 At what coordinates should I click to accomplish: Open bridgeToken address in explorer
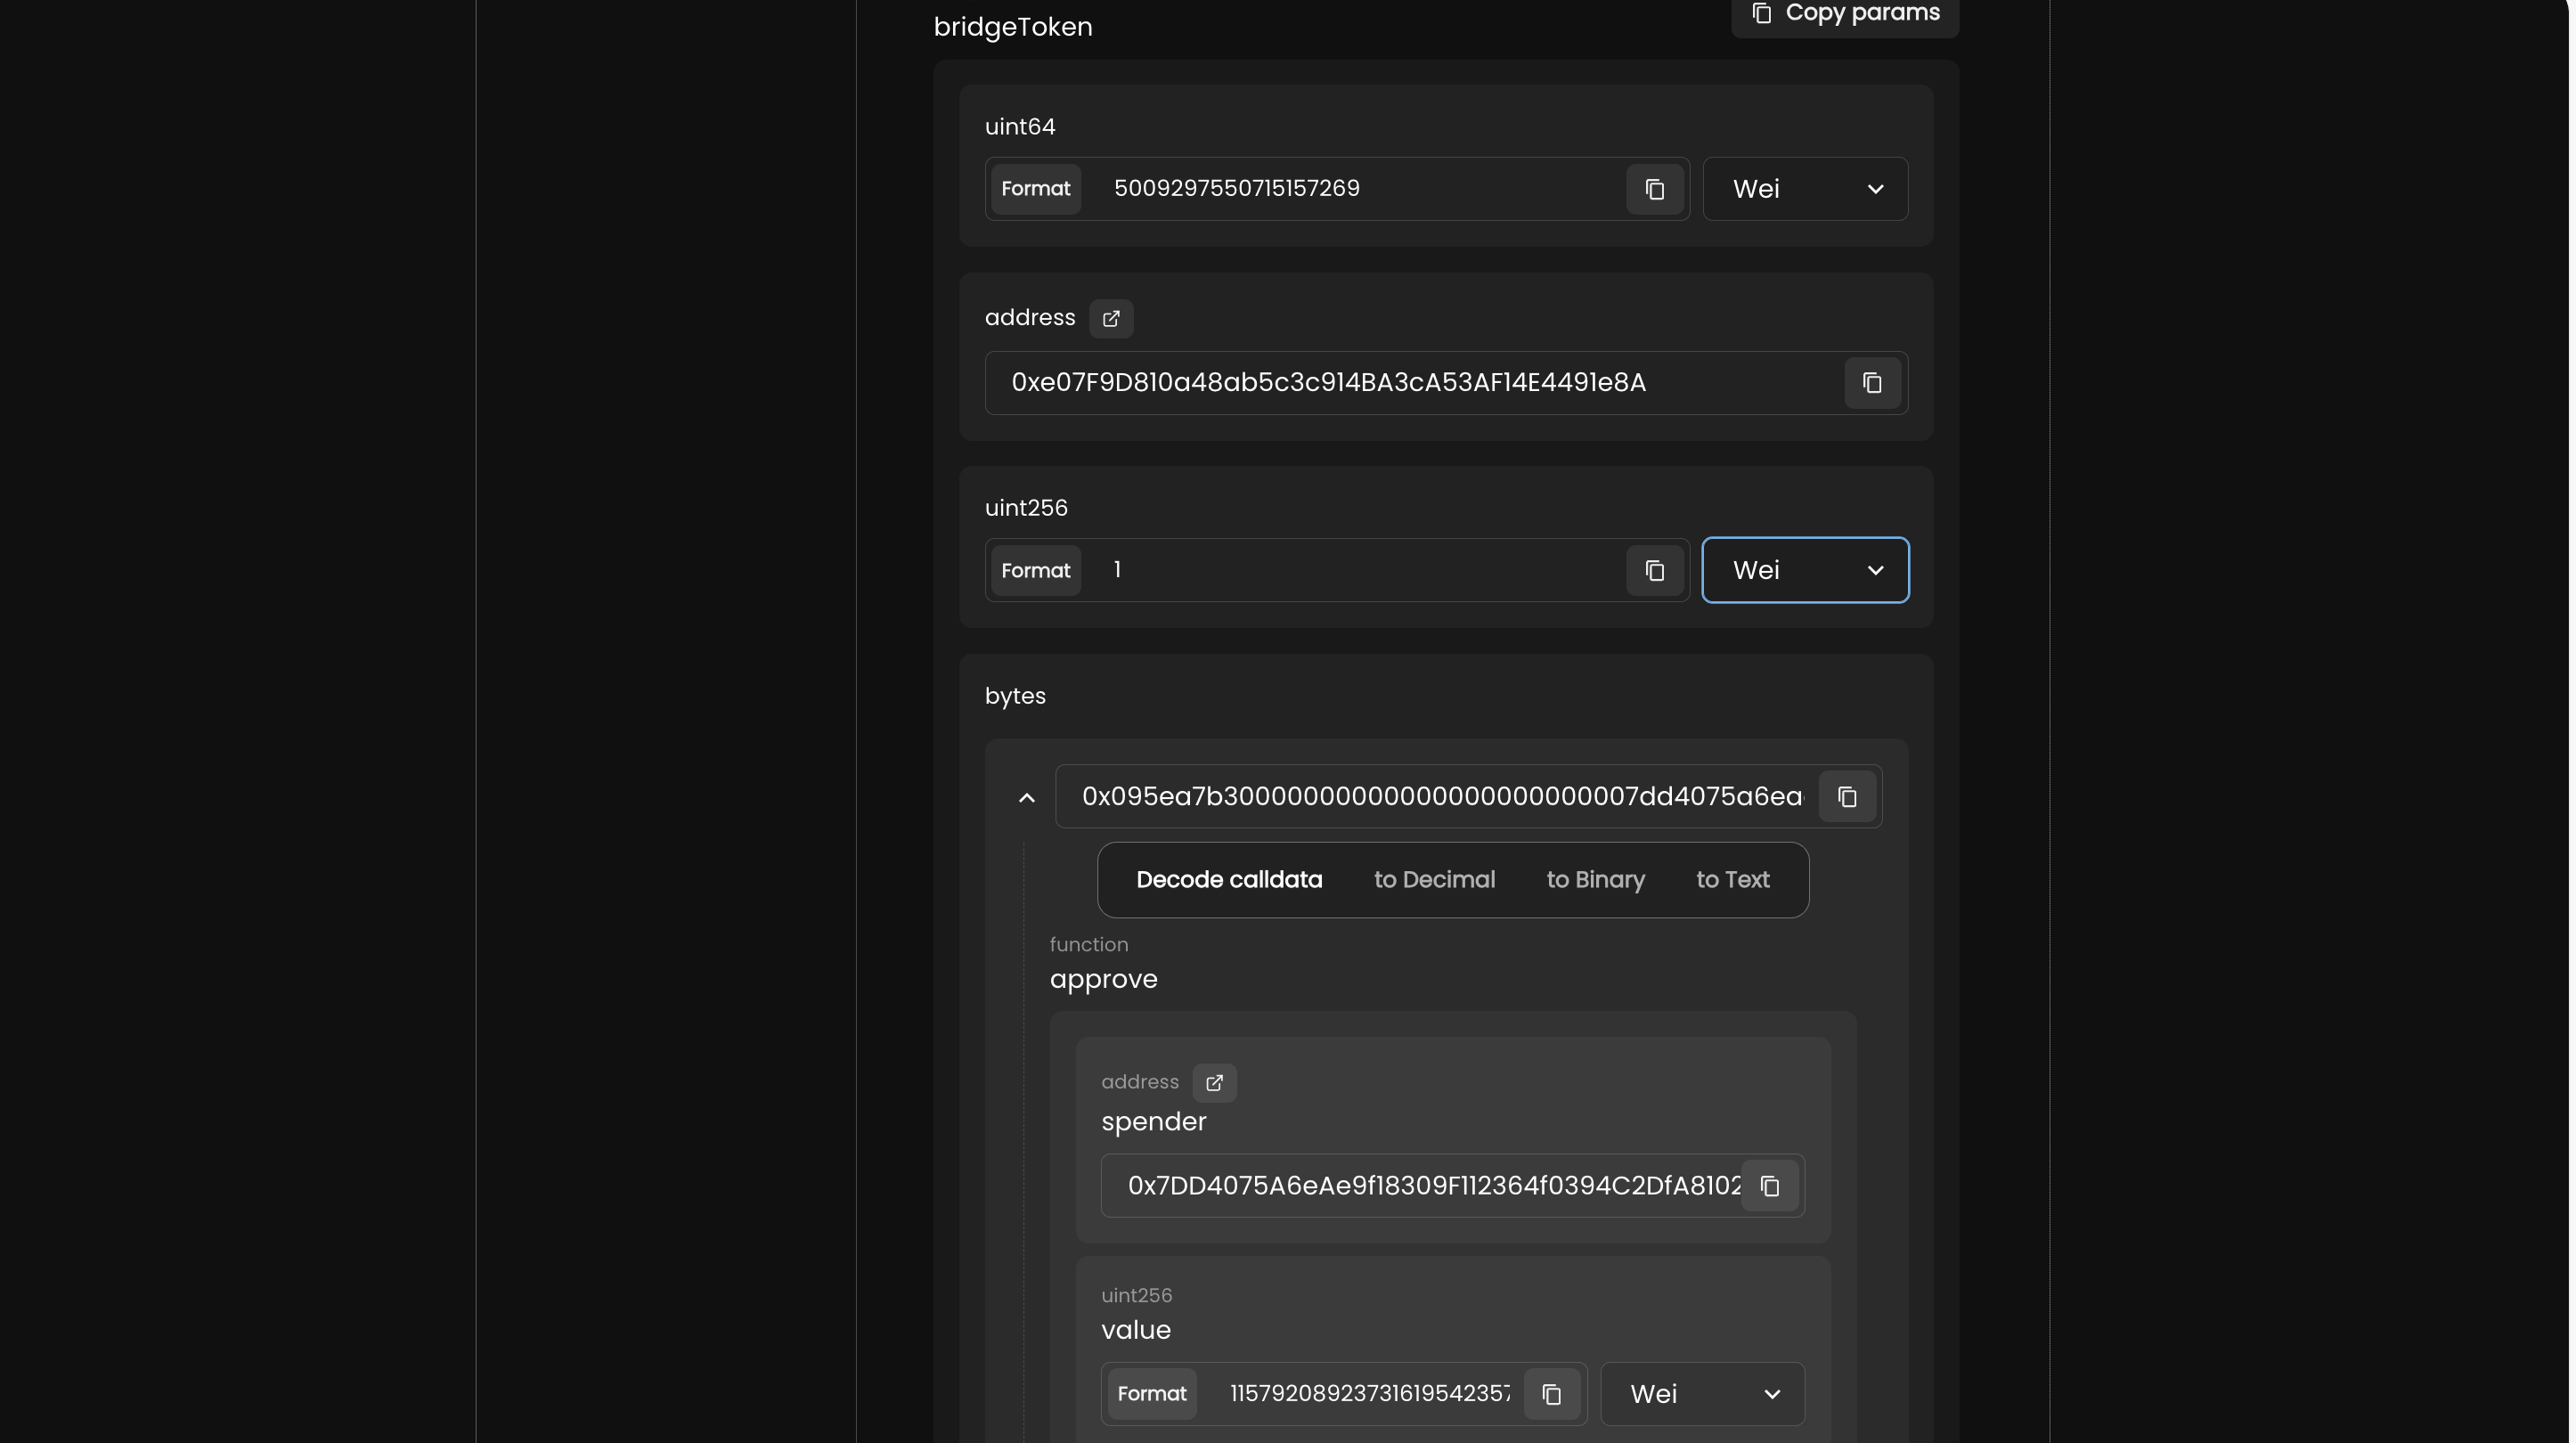pos(1110,319)
